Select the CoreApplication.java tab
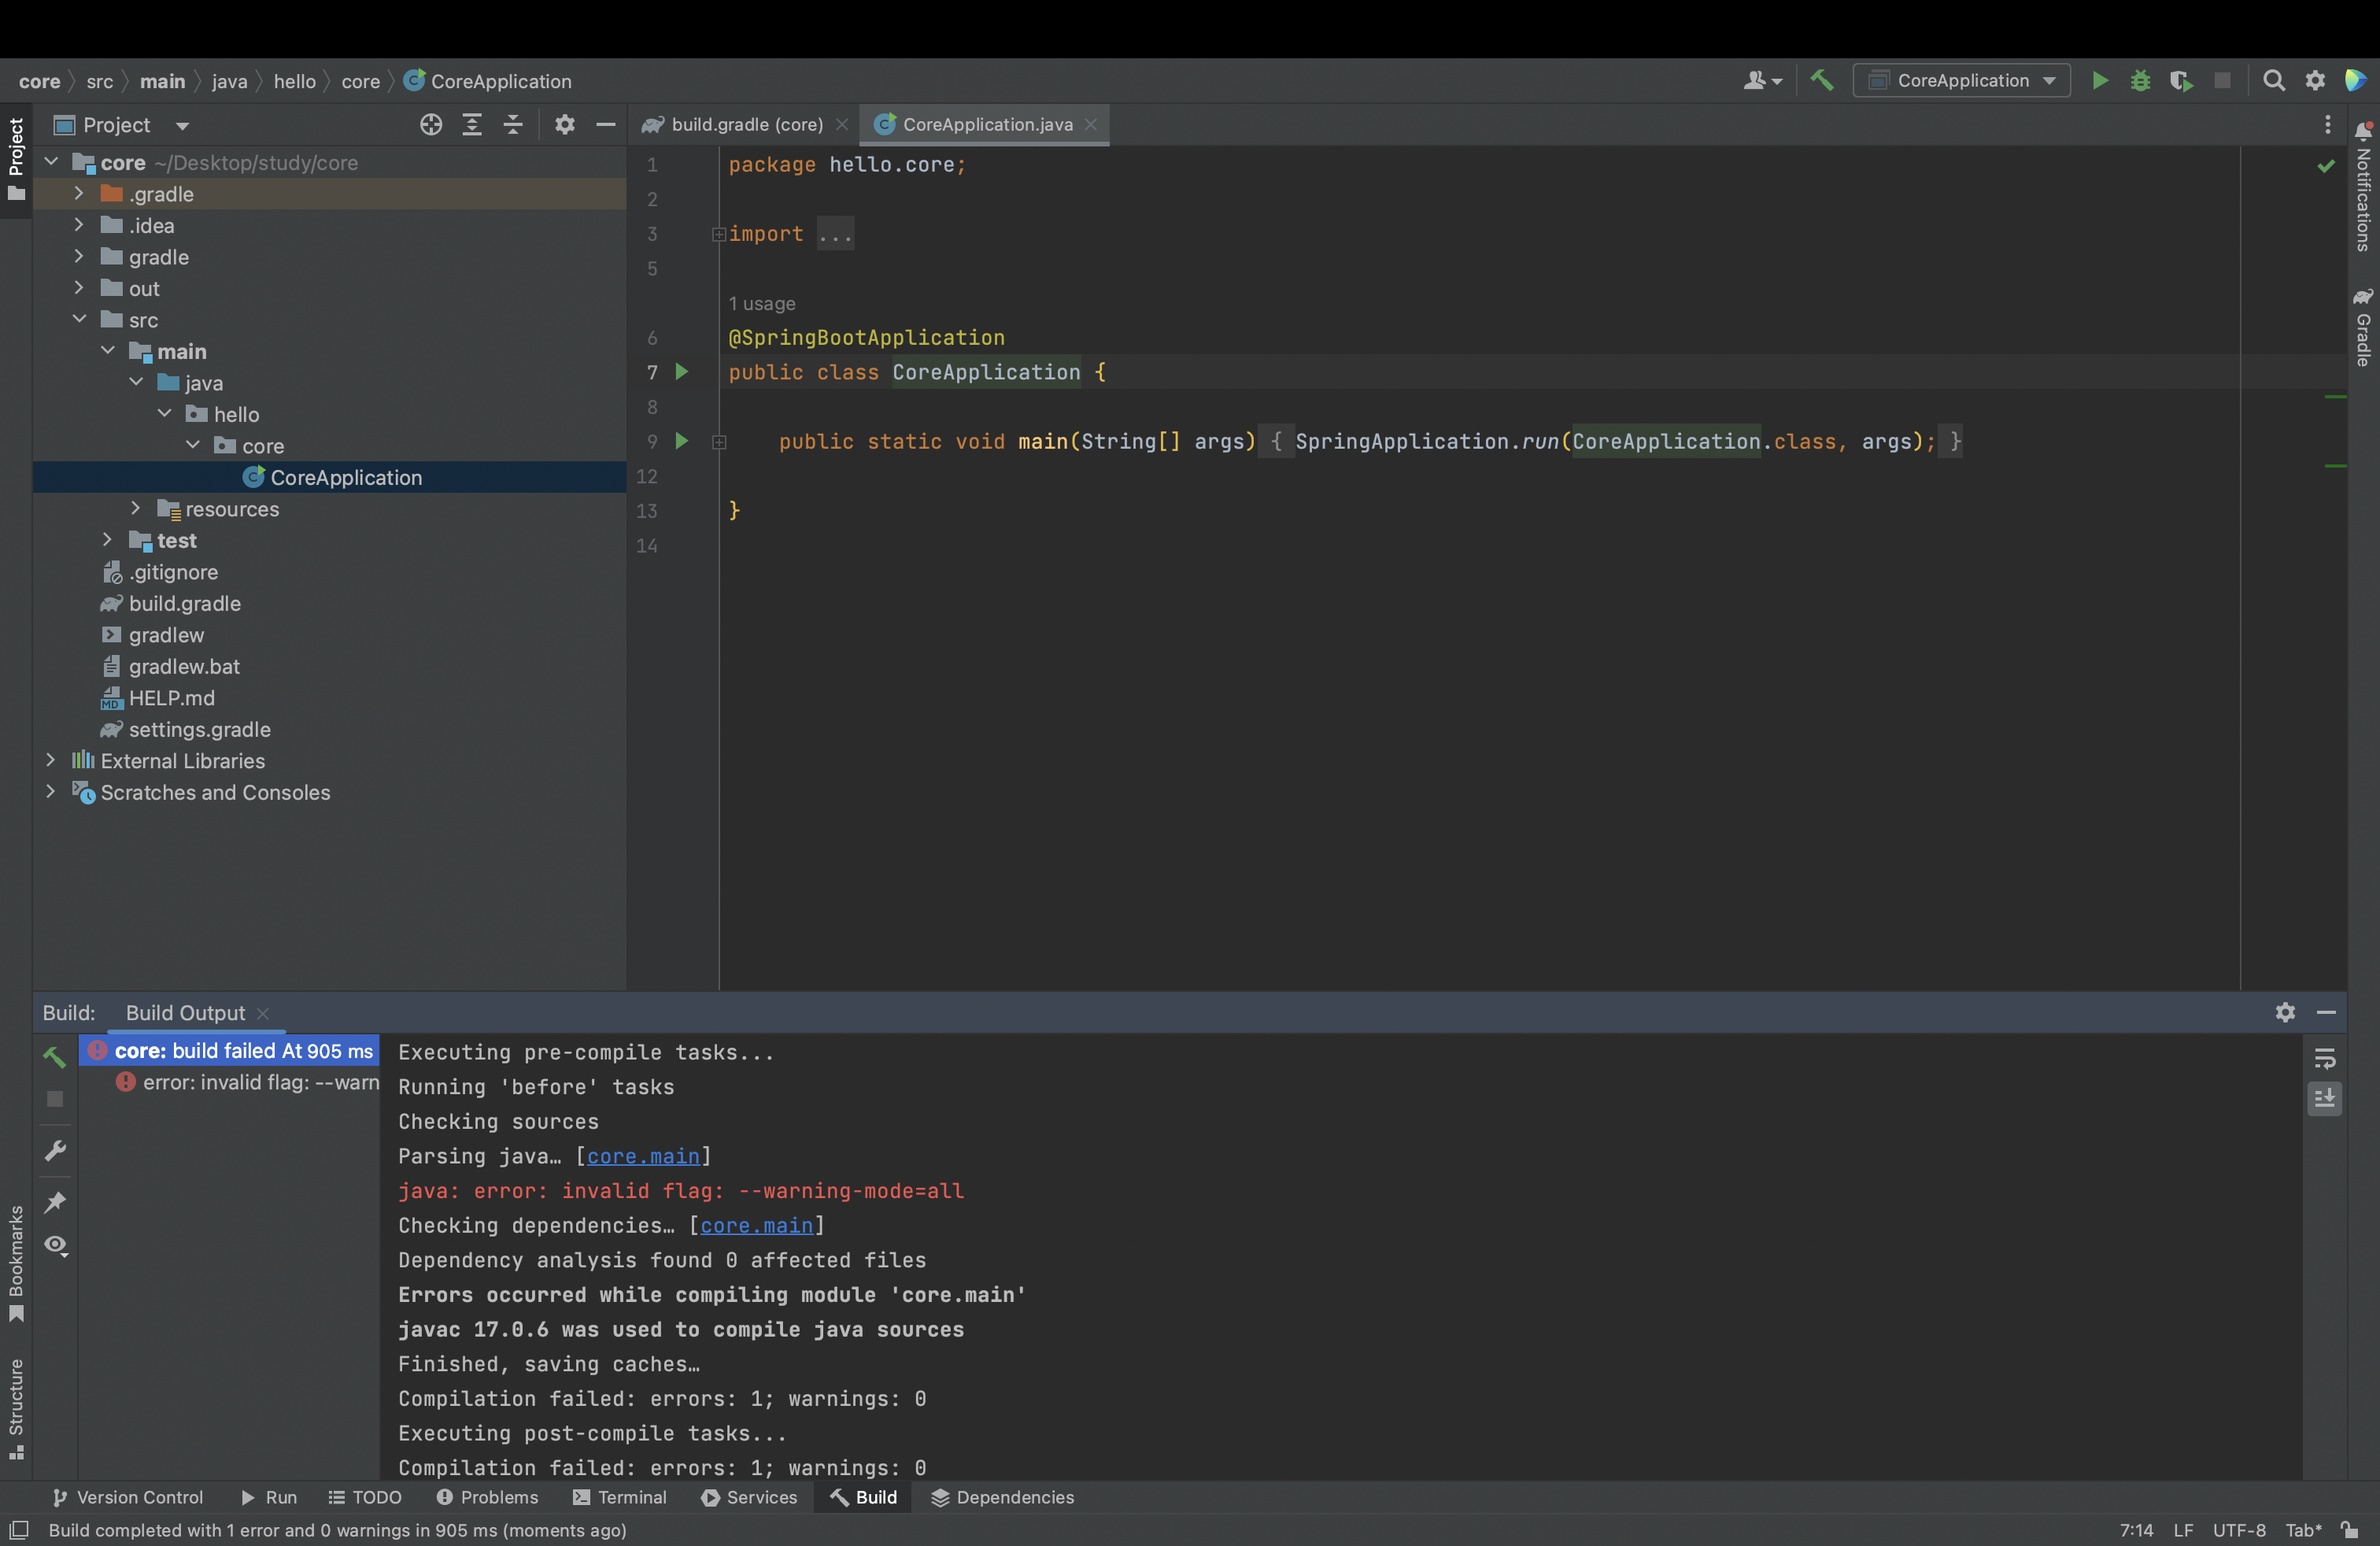The image size is (2380, 1546). click(985, 125)
